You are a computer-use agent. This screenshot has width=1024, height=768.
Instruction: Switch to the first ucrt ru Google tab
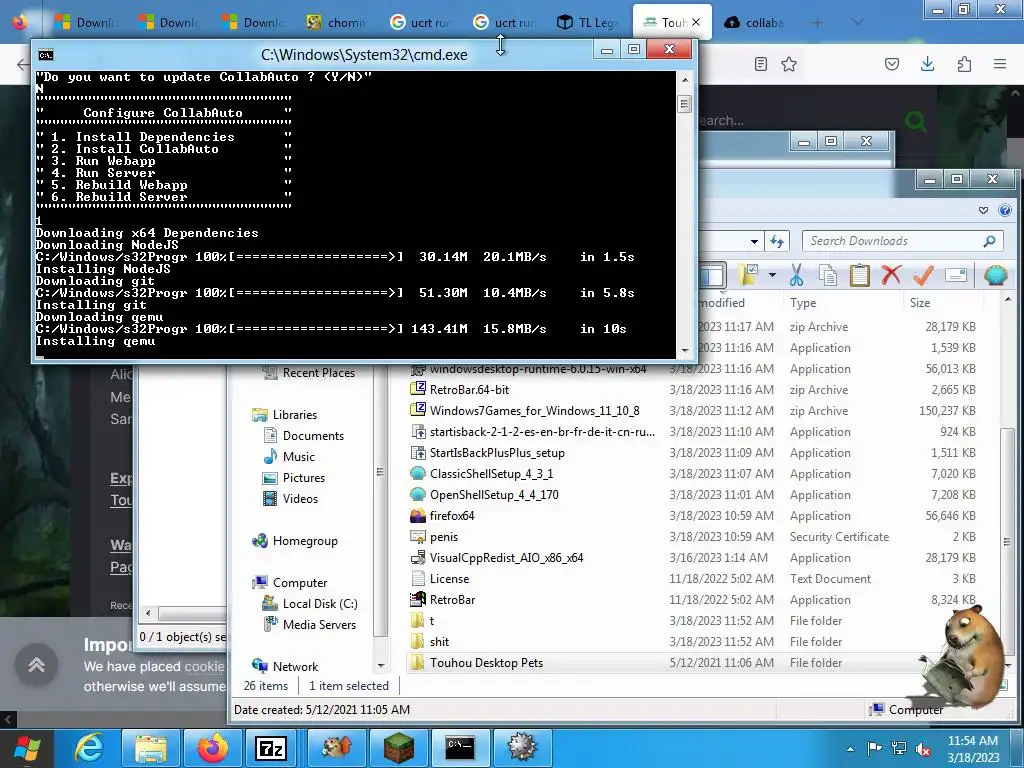click(x=420, y=22)
